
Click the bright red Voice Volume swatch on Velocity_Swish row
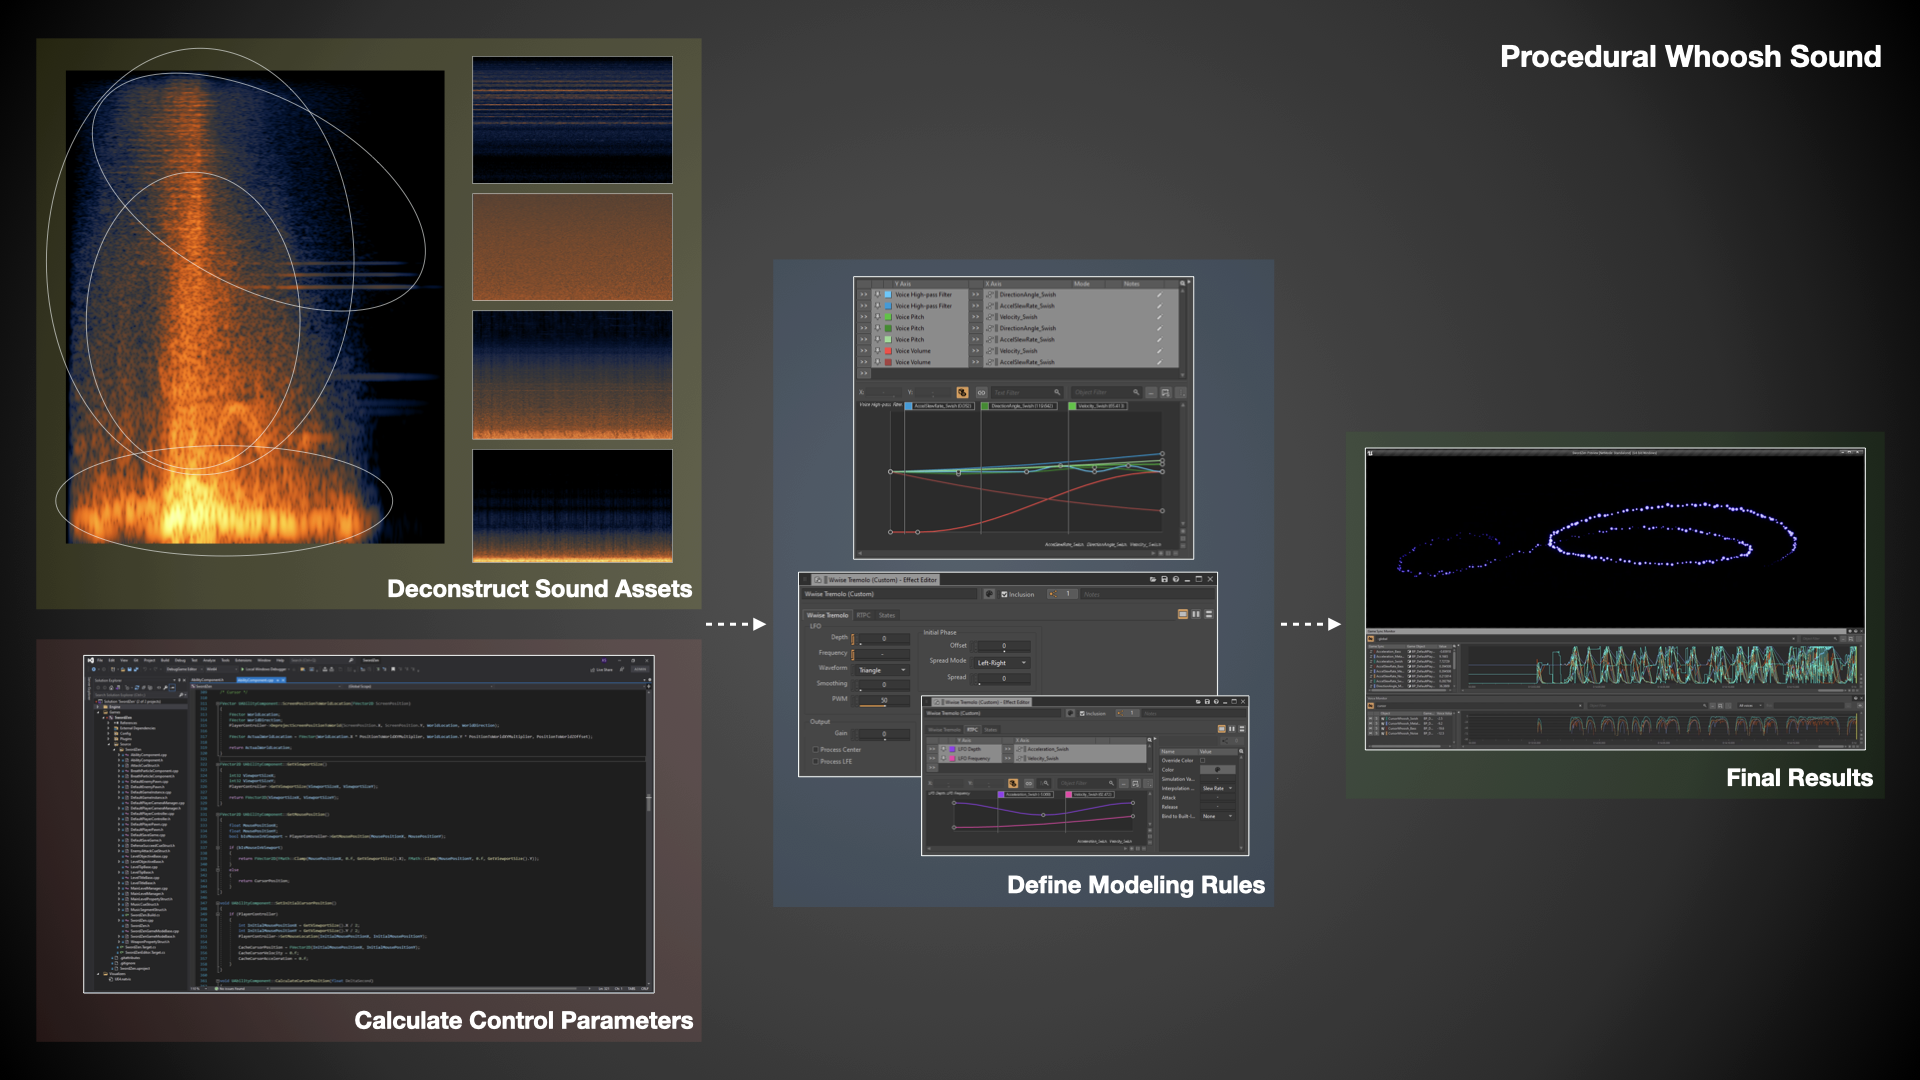[x=888, y=351]
